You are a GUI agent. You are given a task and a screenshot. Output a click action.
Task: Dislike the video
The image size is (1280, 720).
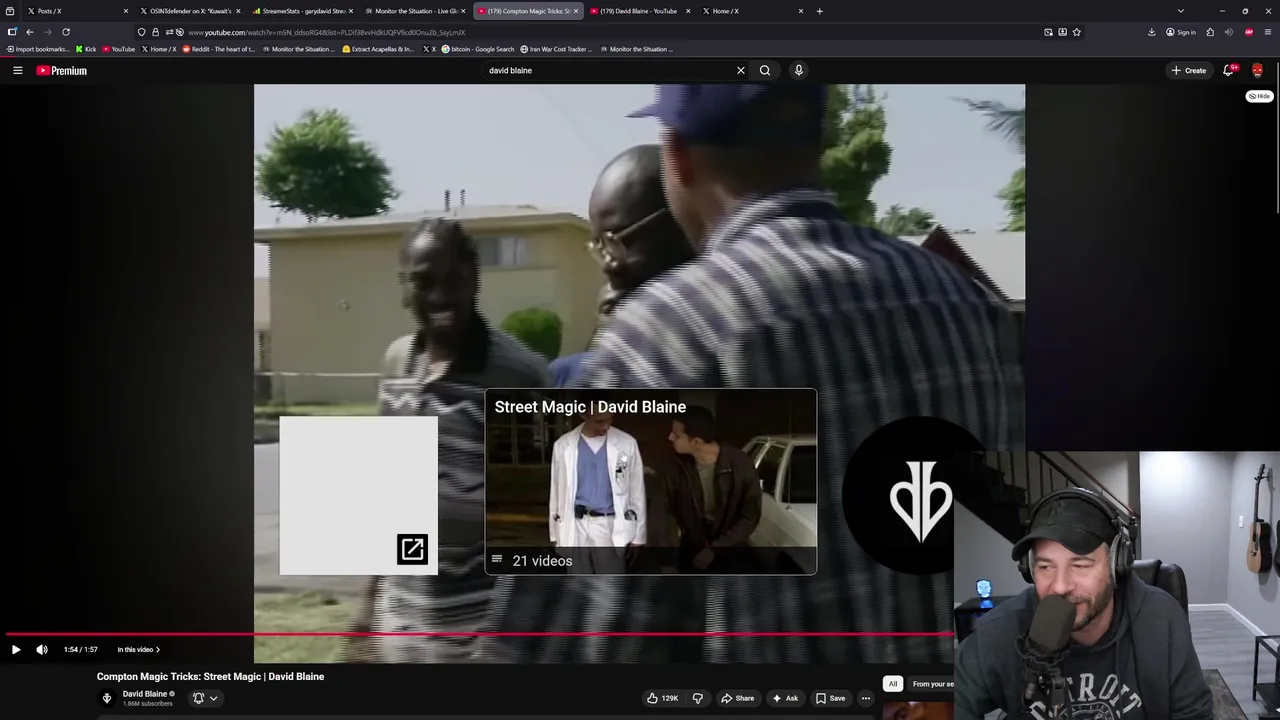(698, 698)
